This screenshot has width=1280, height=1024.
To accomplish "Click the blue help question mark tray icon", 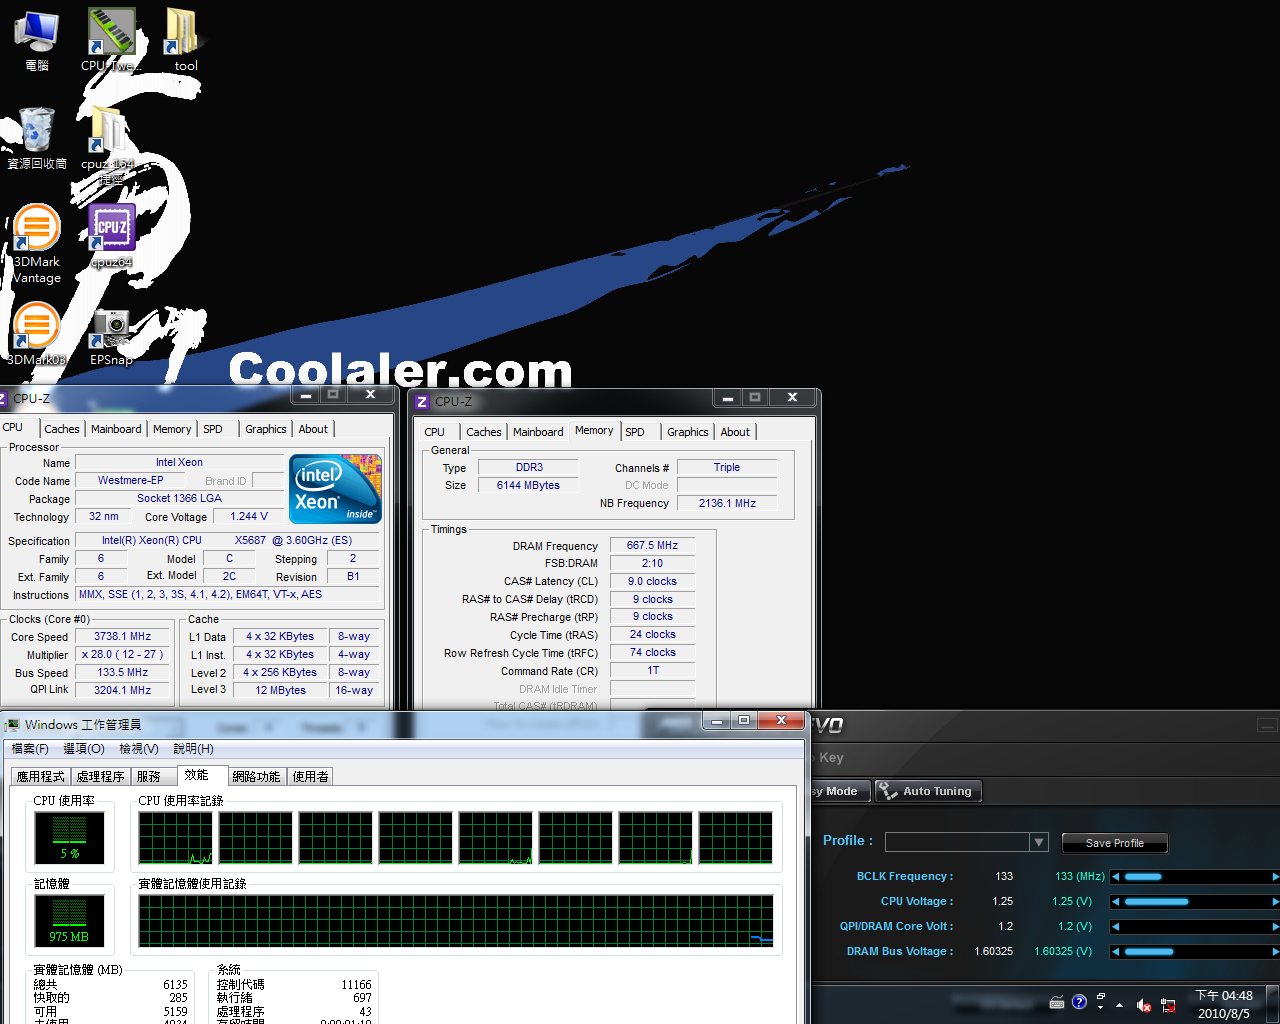I will pos(1079,1002).
